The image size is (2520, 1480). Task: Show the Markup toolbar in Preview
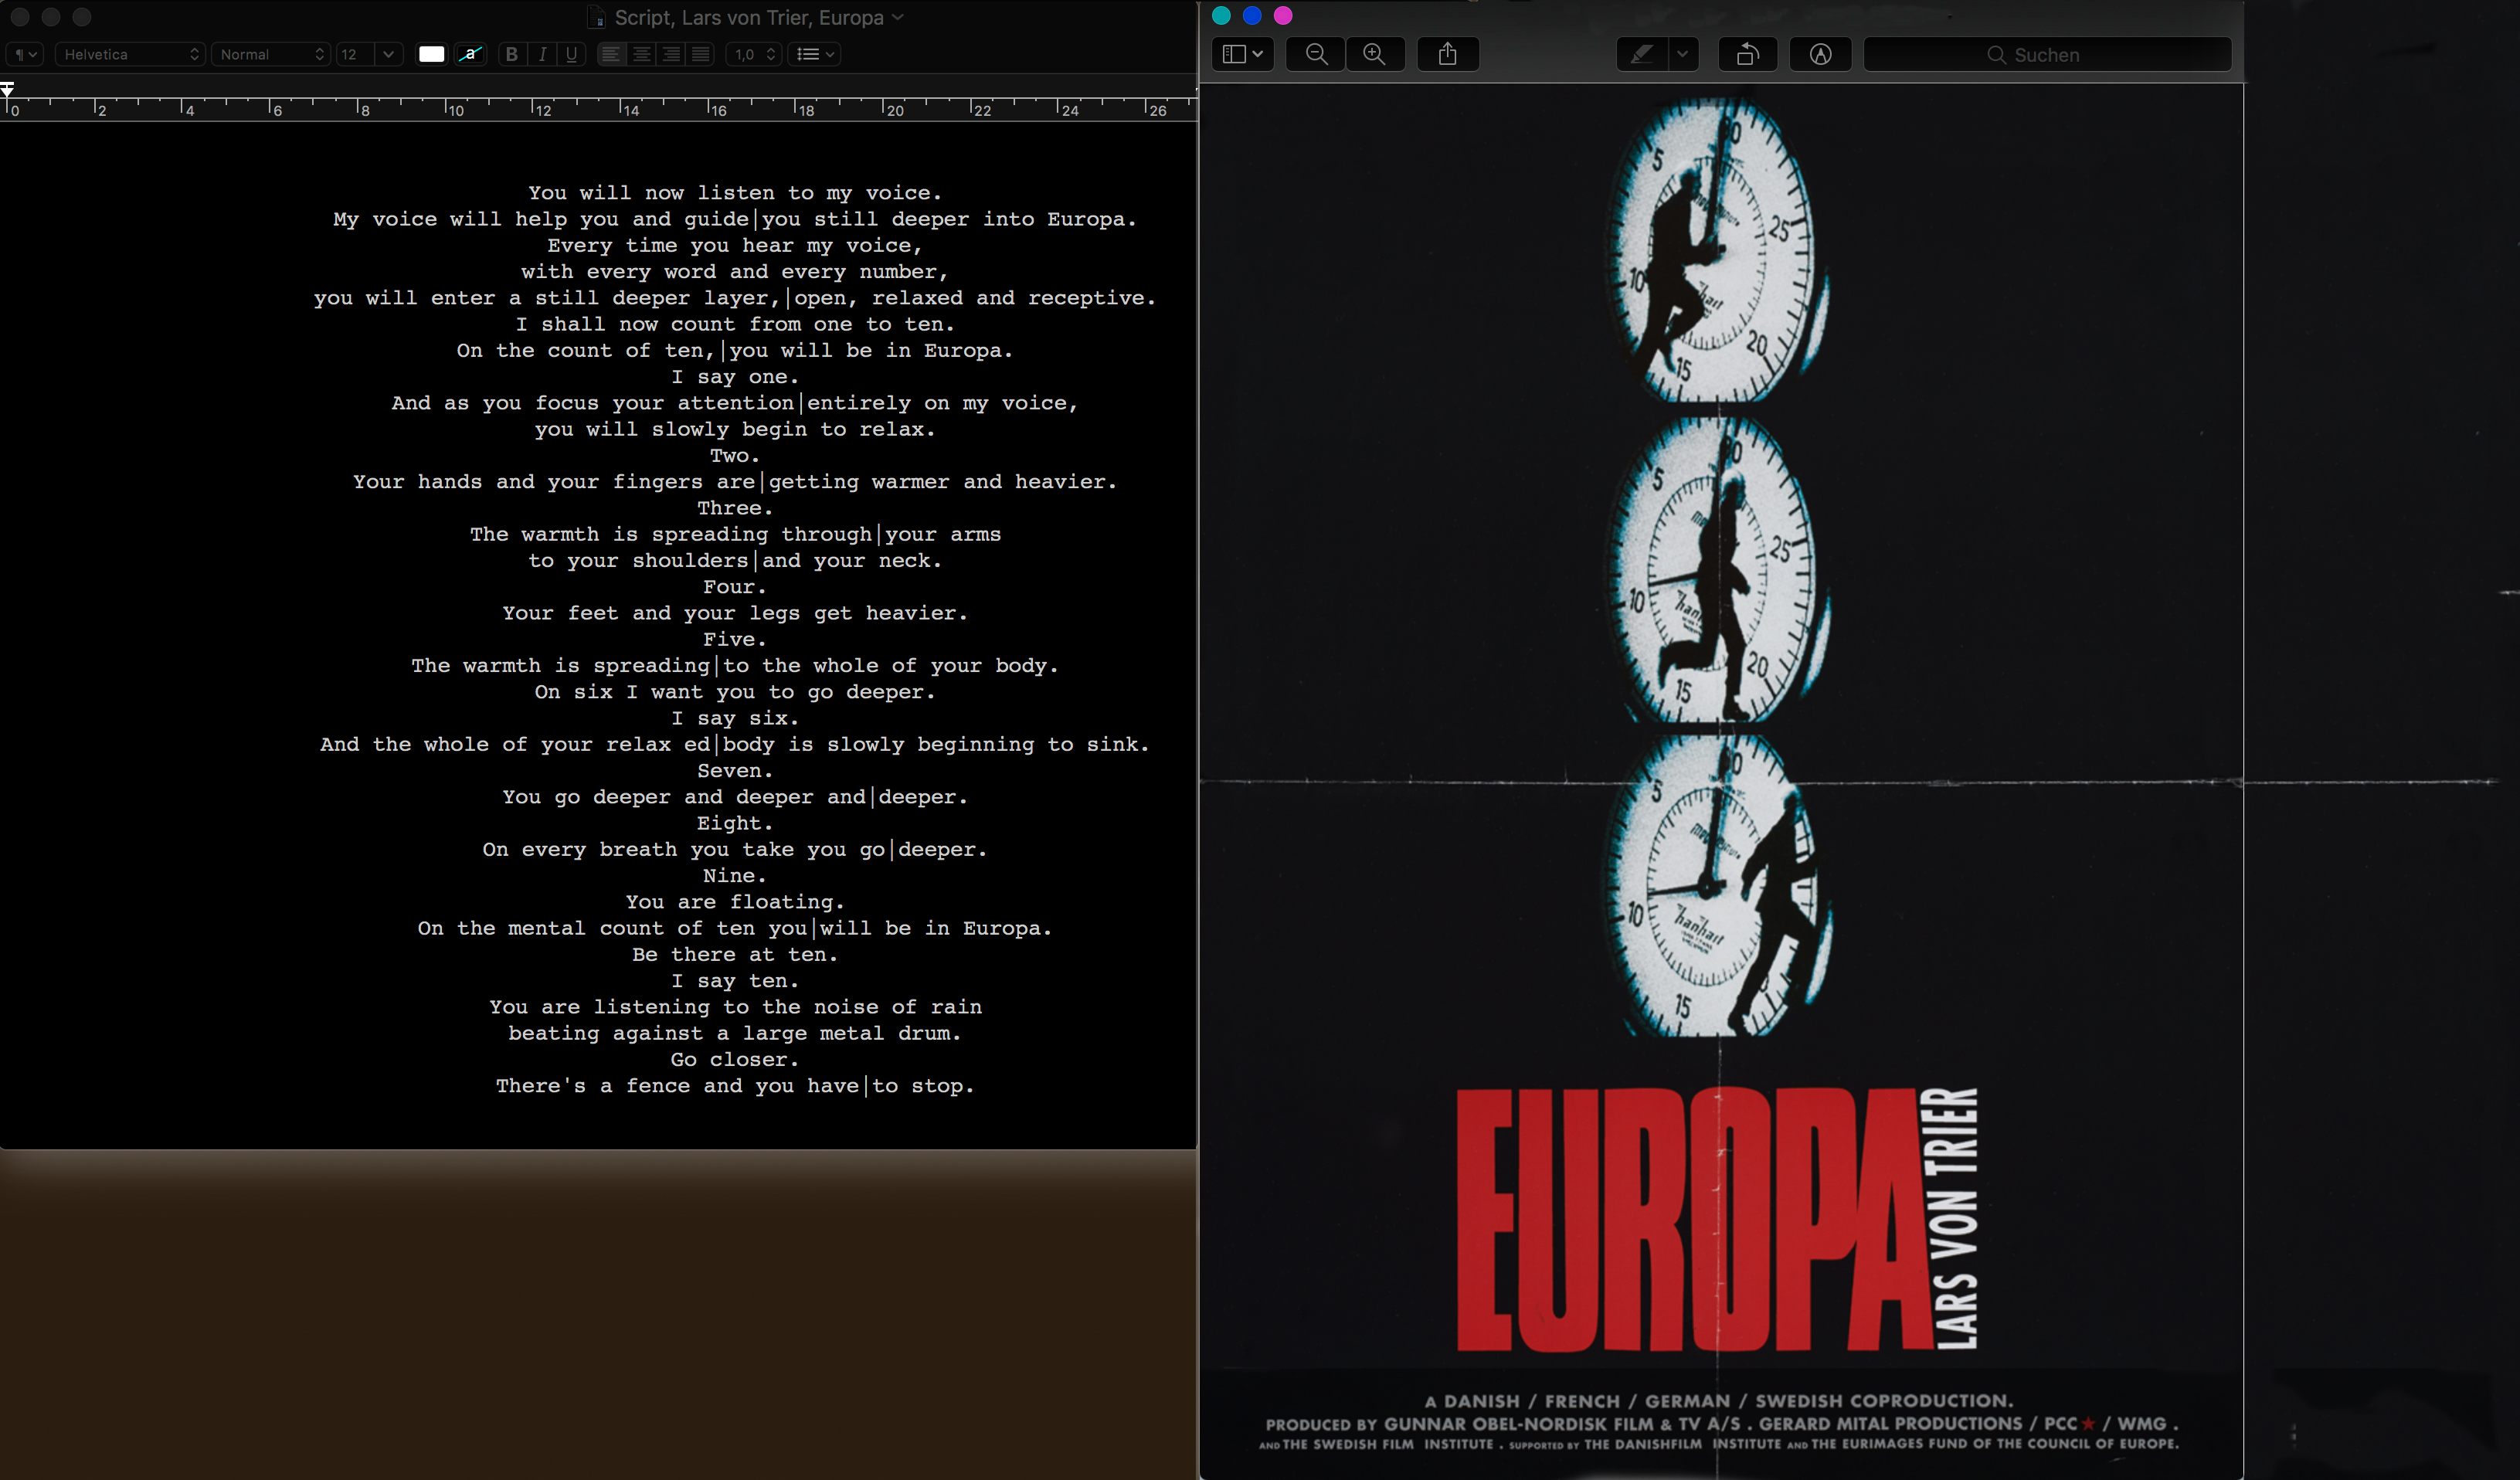[x=1820, y=54]
